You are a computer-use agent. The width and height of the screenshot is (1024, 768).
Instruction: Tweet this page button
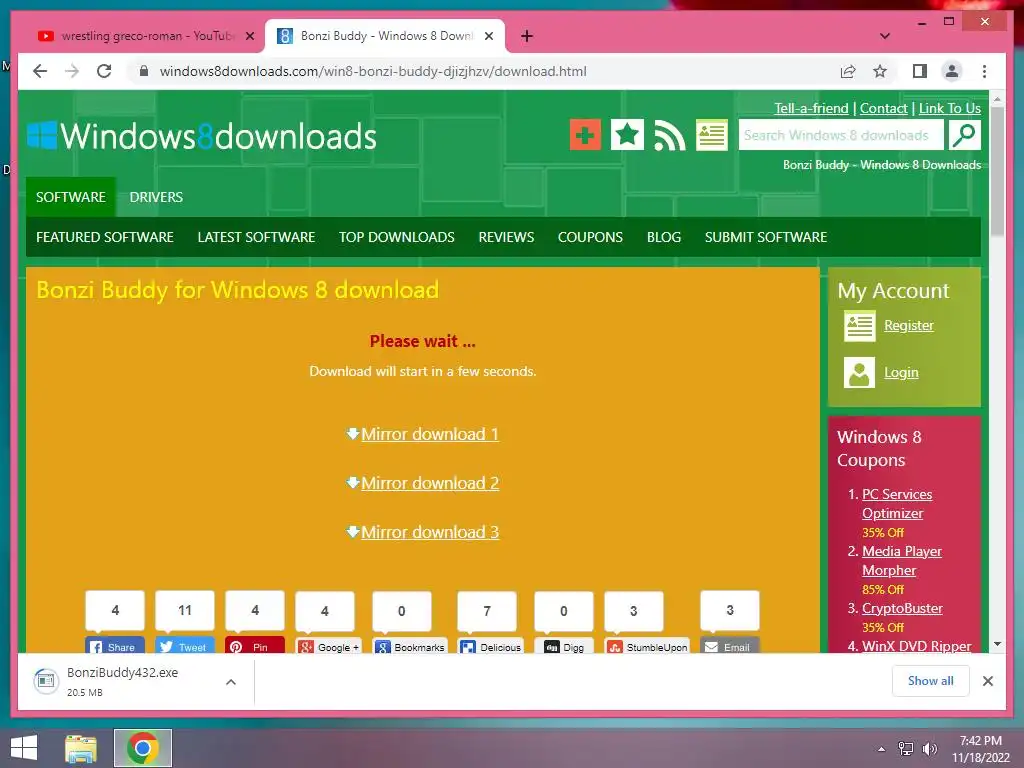pos(185,645)
